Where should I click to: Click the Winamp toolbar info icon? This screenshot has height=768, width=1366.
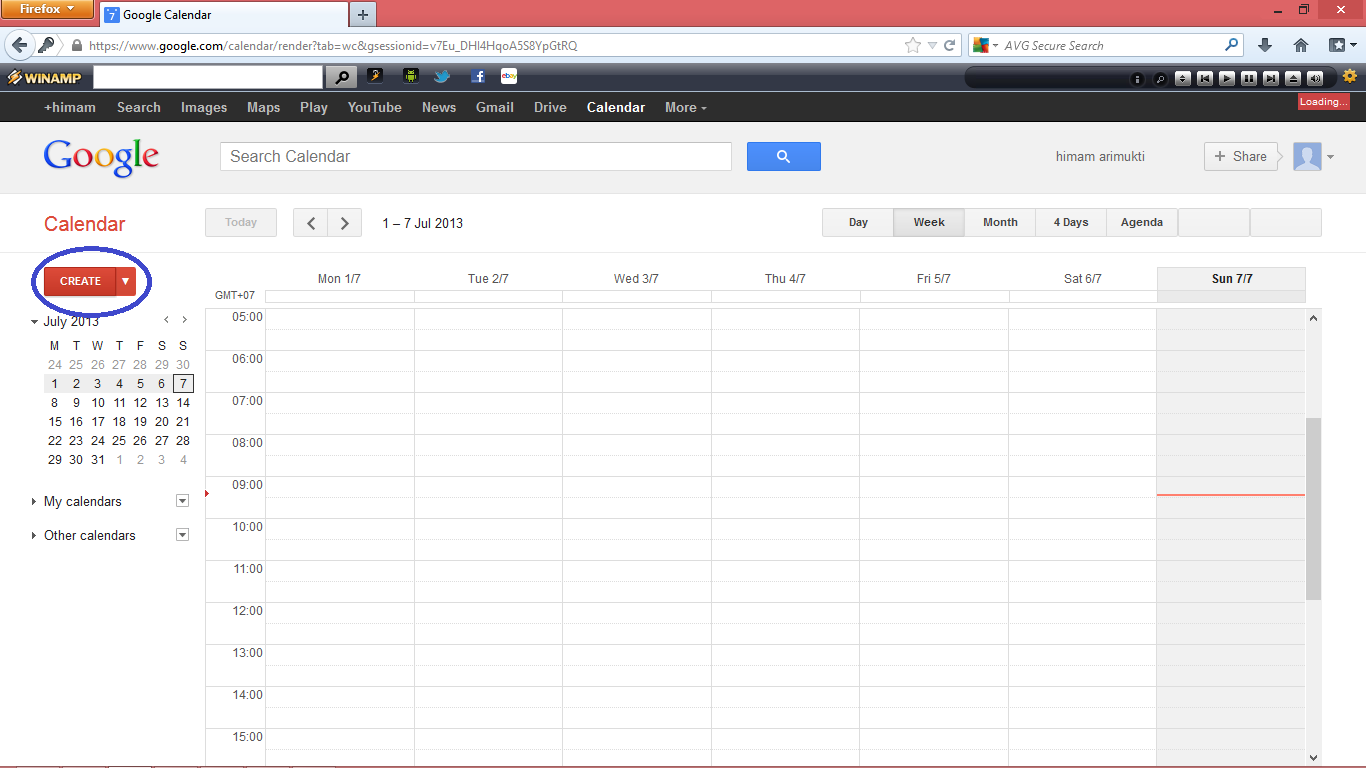[1138, 78]
